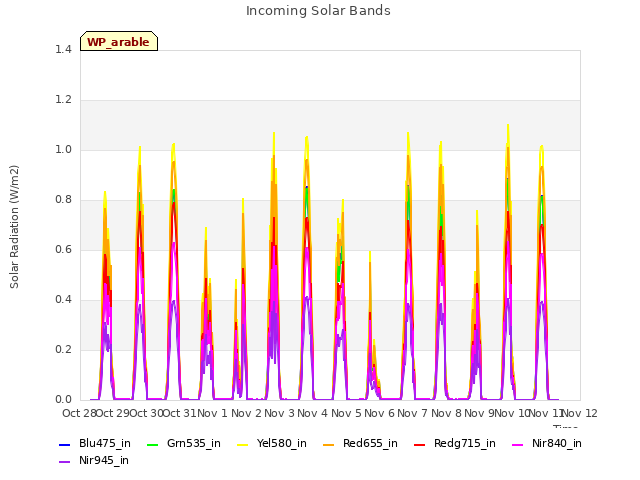This screenshot has width=640, height=480.
Task: Click the Nov 2 x-axis tick label
Action: (246, 413)
